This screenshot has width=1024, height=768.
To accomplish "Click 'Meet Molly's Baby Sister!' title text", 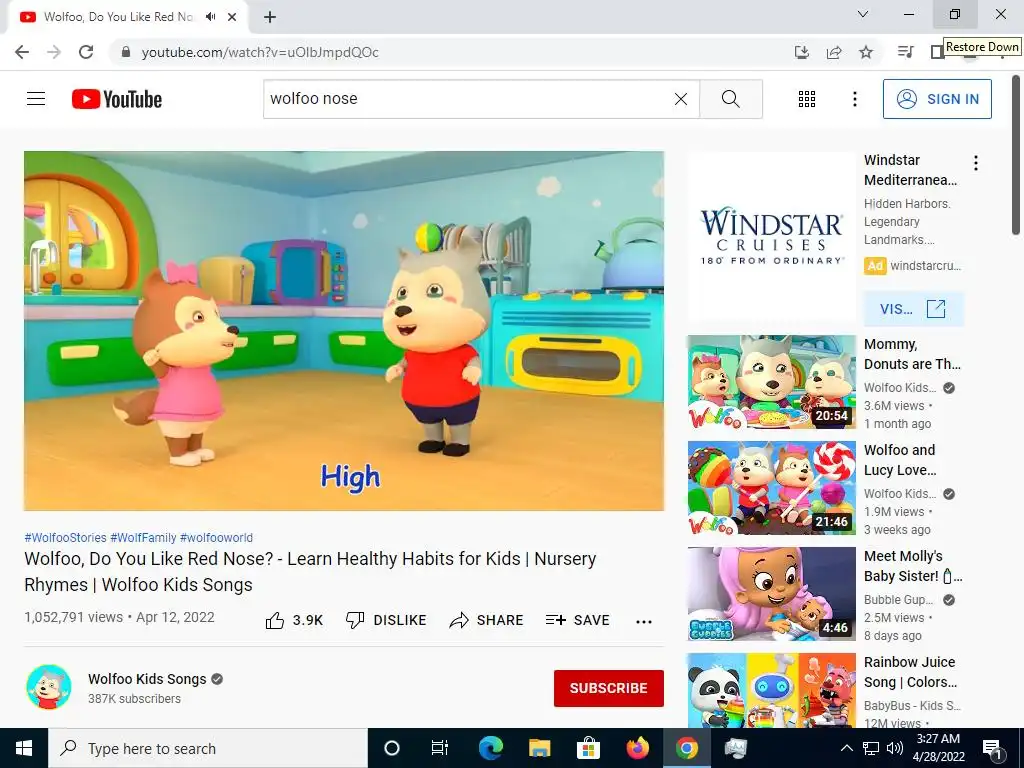I will (x=913, y=566).
